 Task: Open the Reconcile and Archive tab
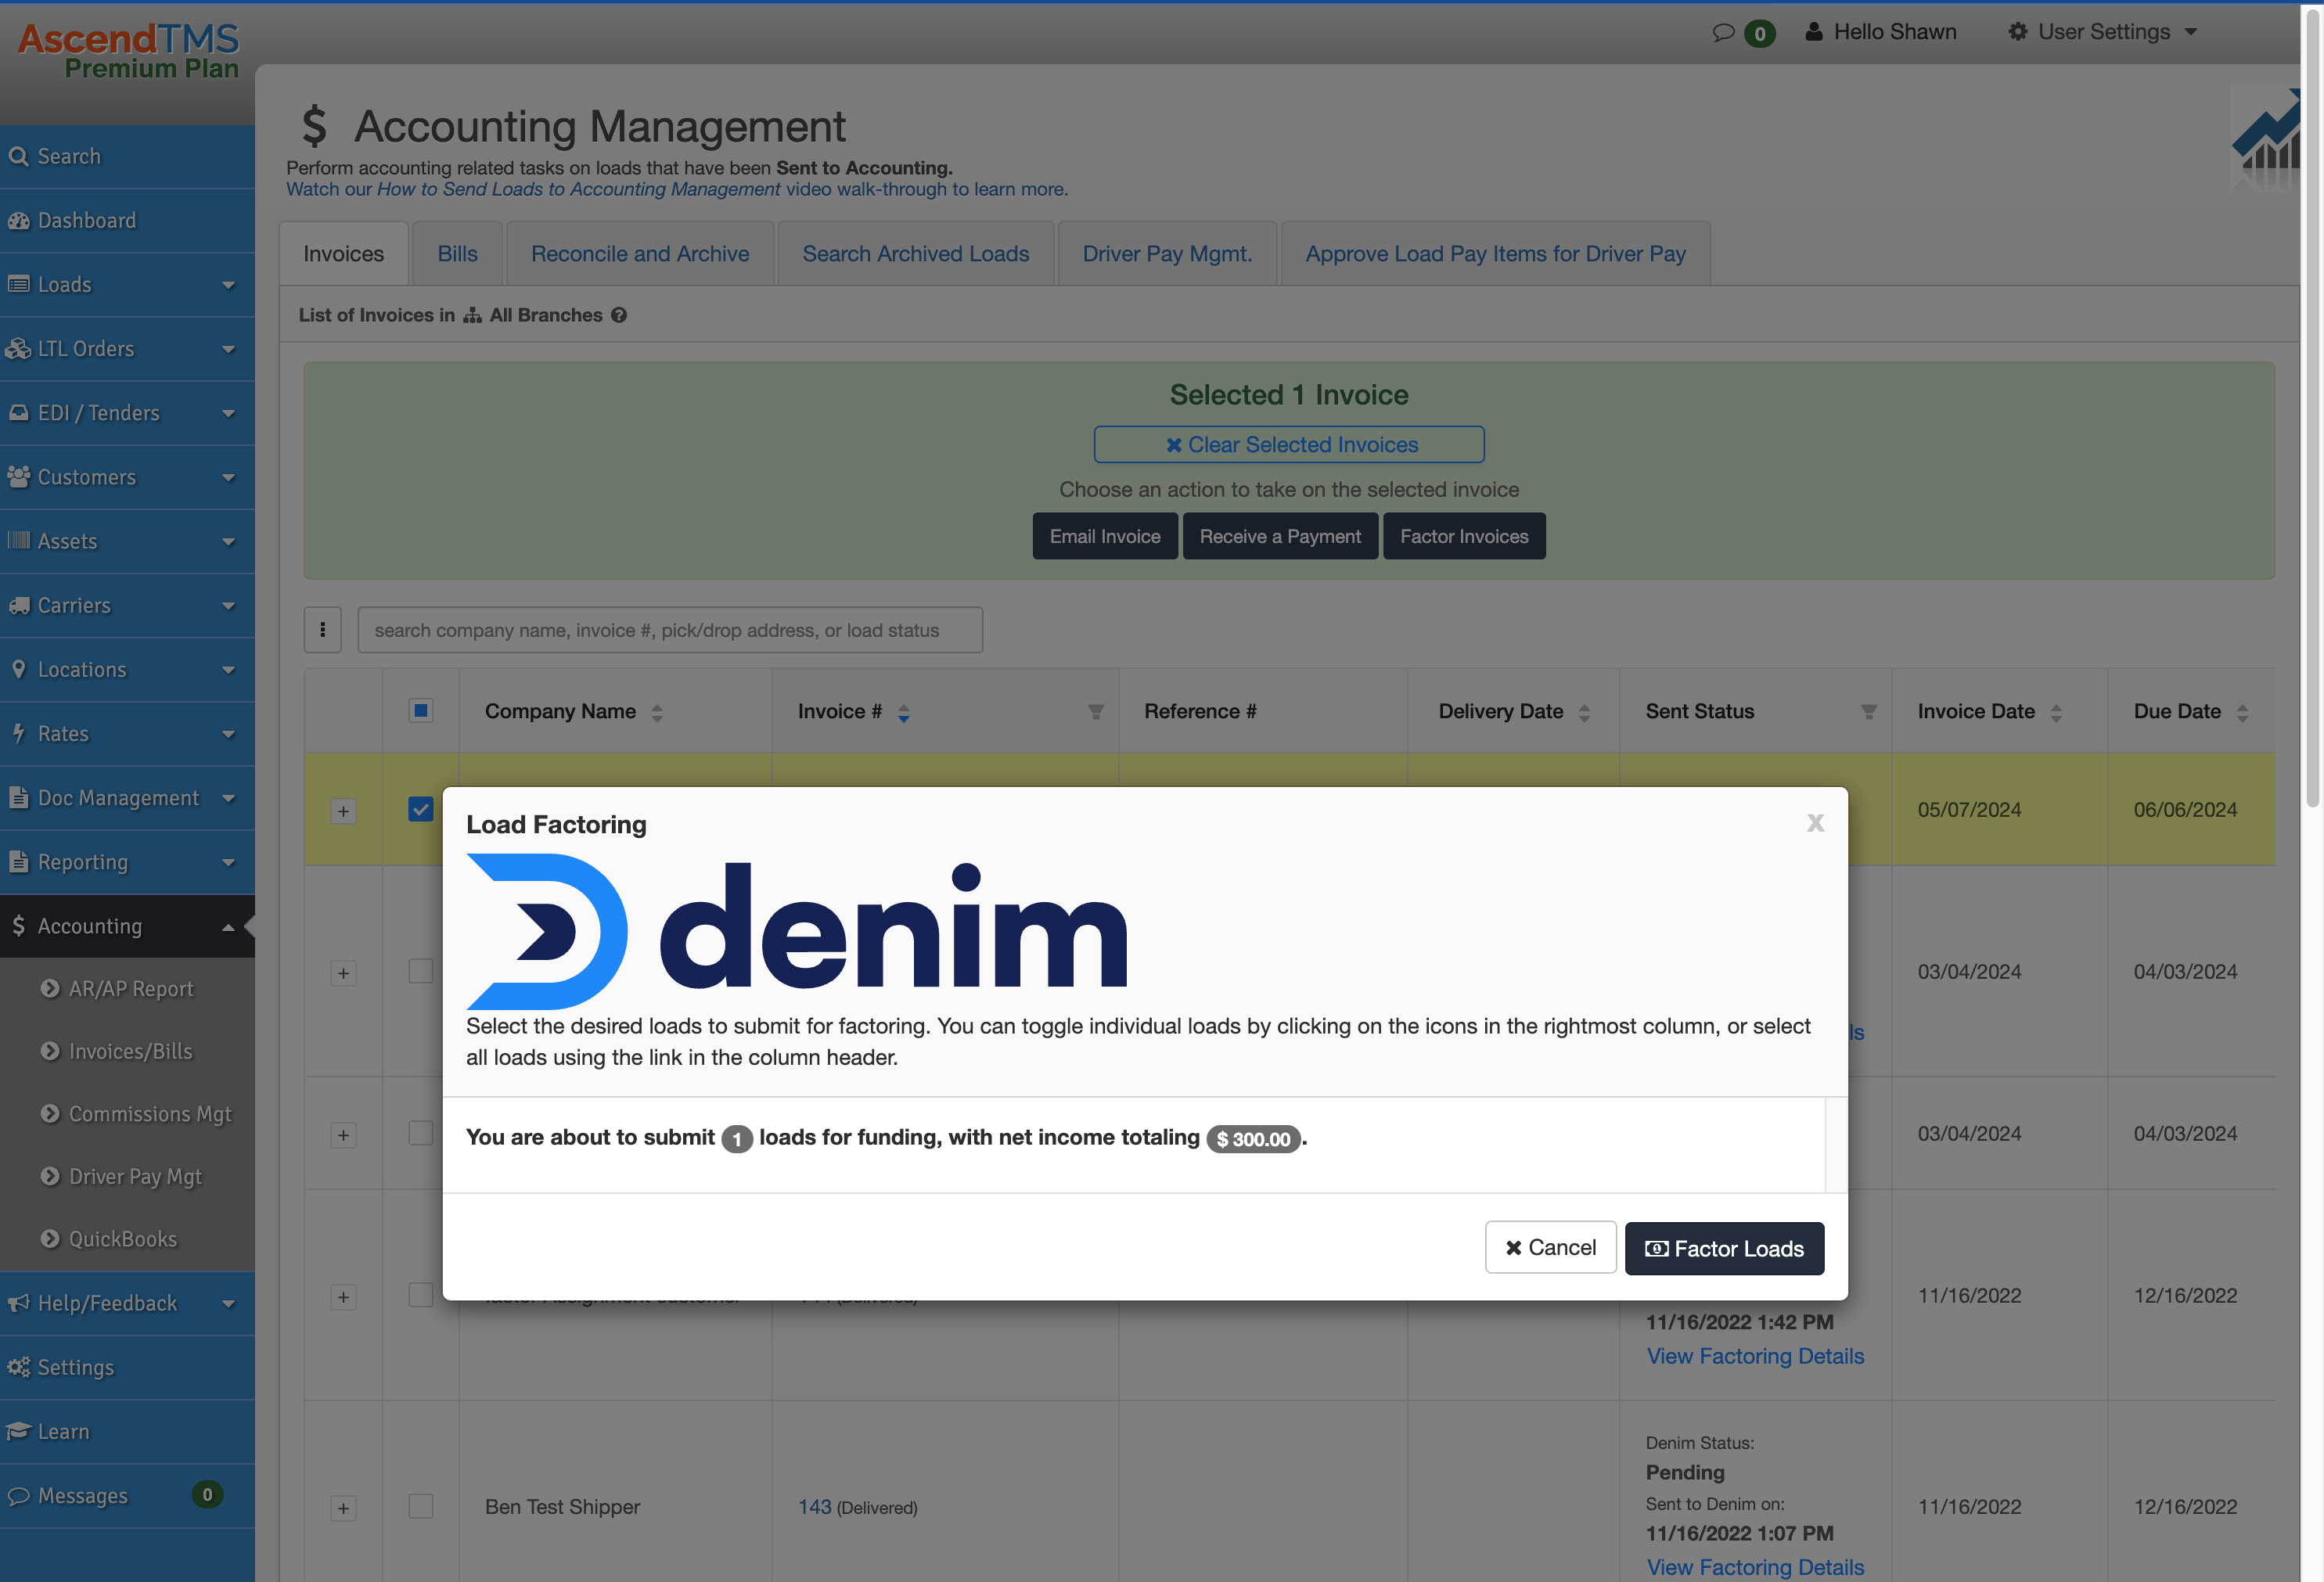640,254
